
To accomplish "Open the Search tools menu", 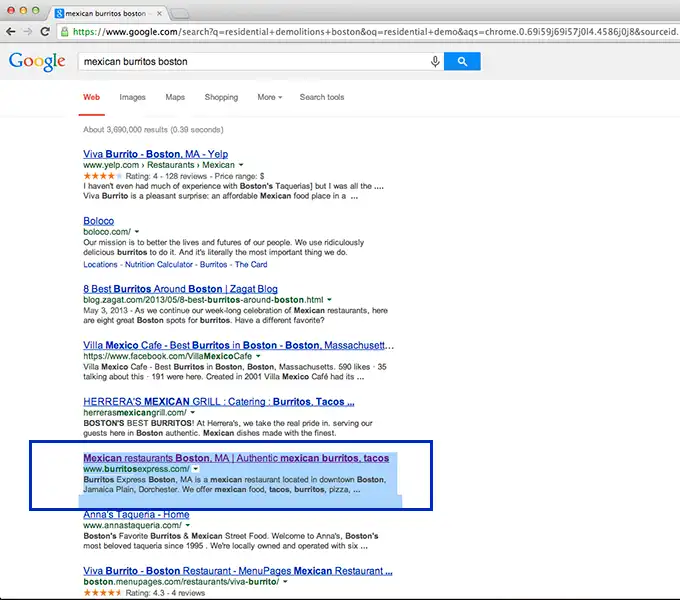I will (321, 97).
